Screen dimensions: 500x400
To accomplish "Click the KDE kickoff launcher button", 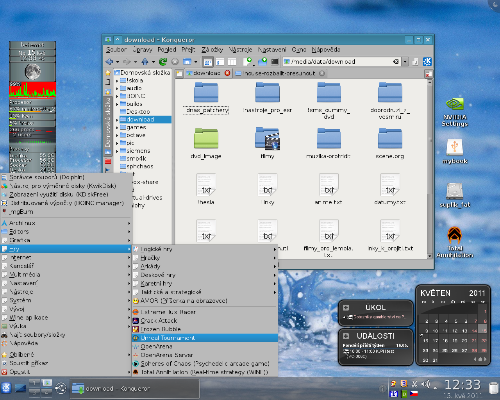I will (x=6, y=388).
